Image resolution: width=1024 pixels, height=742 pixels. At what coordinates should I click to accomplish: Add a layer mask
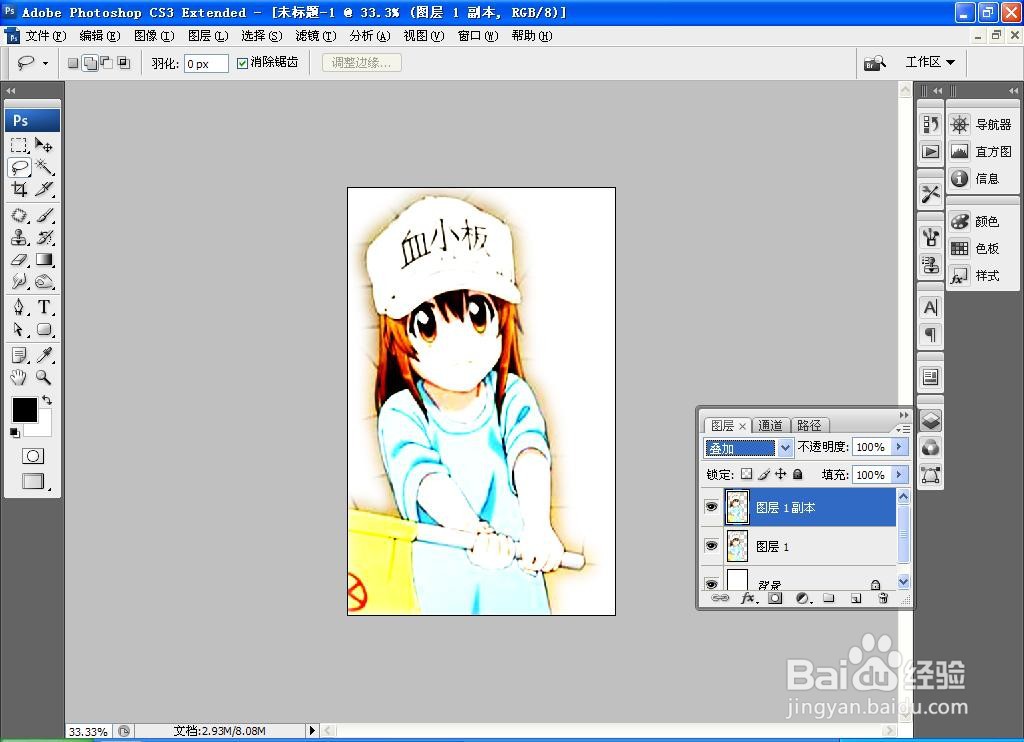[x=775, y=598]
